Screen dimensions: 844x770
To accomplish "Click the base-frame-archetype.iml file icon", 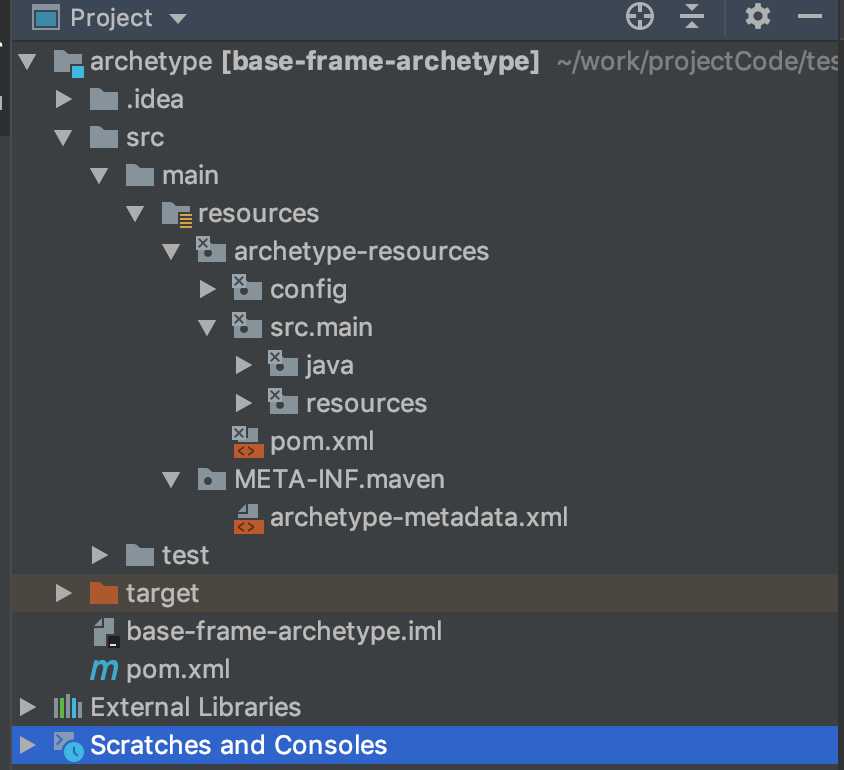I will pyautogui.click(x=105, y=632).
